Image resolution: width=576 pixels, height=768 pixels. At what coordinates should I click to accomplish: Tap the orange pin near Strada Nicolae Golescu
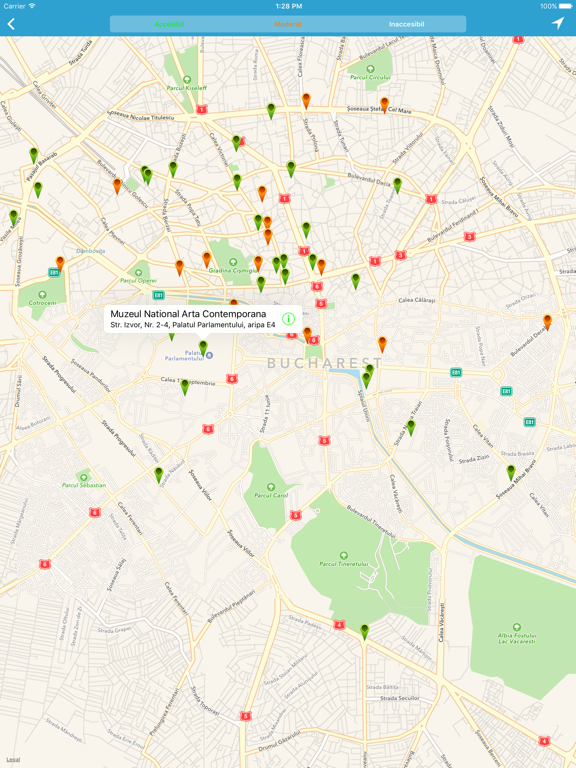(x=117, y=186)
